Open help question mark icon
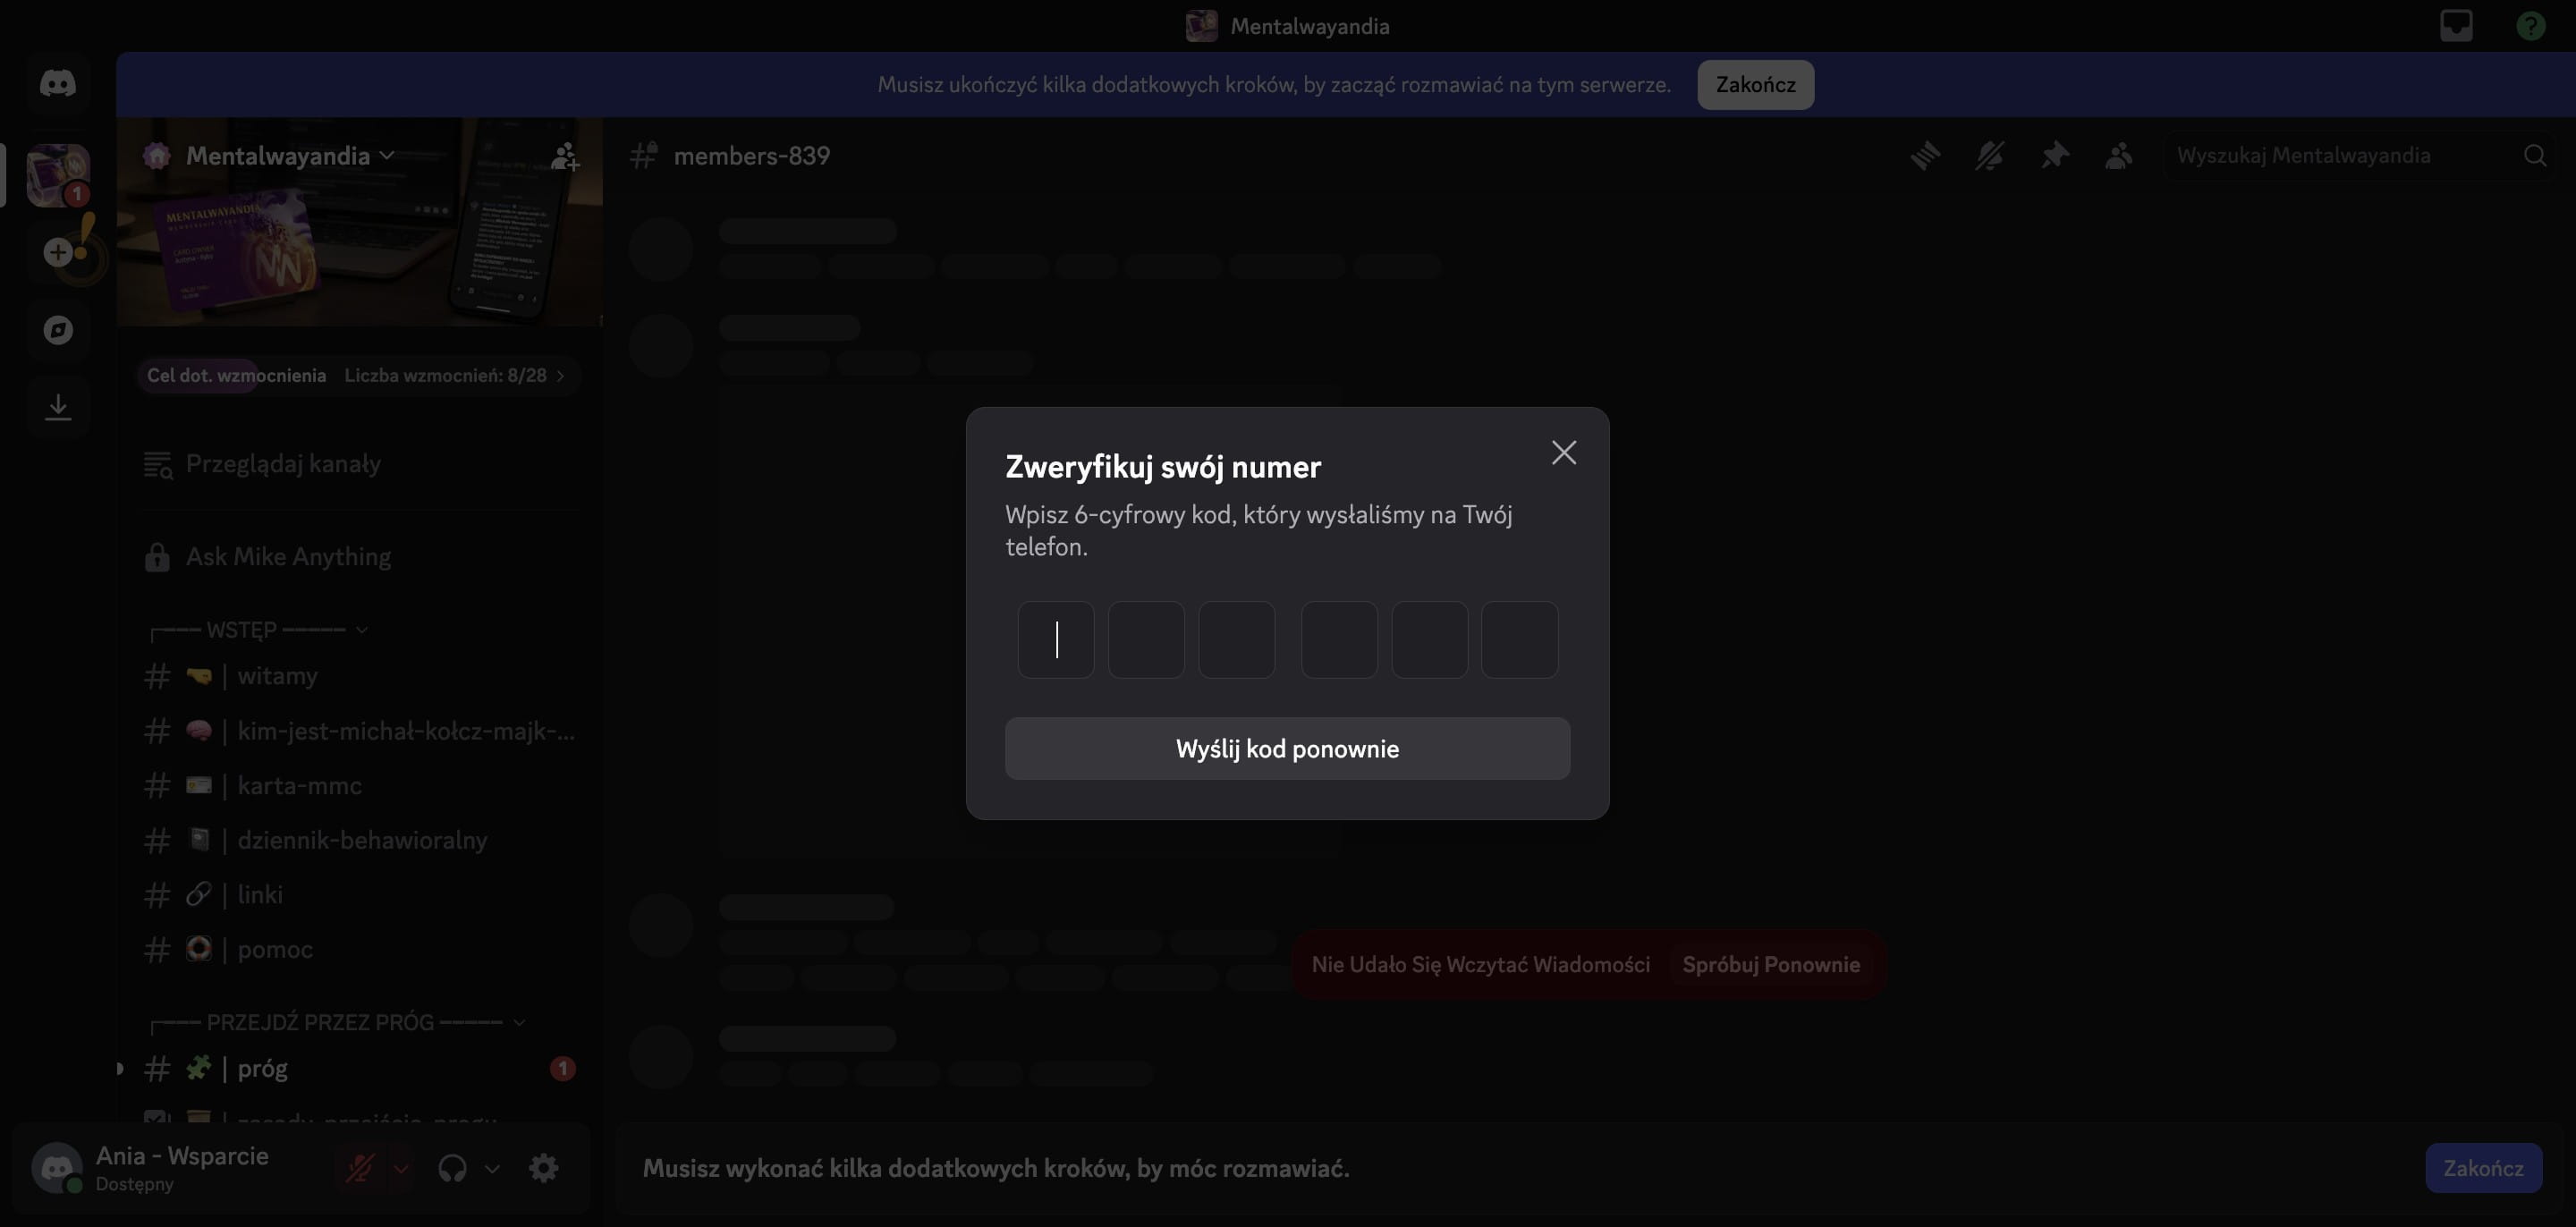The width and height of the screenshot is (2576, 1227). click(x=2530, y=26)
